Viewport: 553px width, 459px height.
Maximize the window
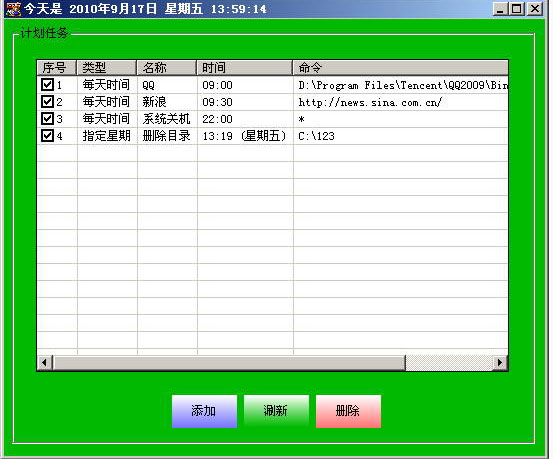(x=517, y=9)
